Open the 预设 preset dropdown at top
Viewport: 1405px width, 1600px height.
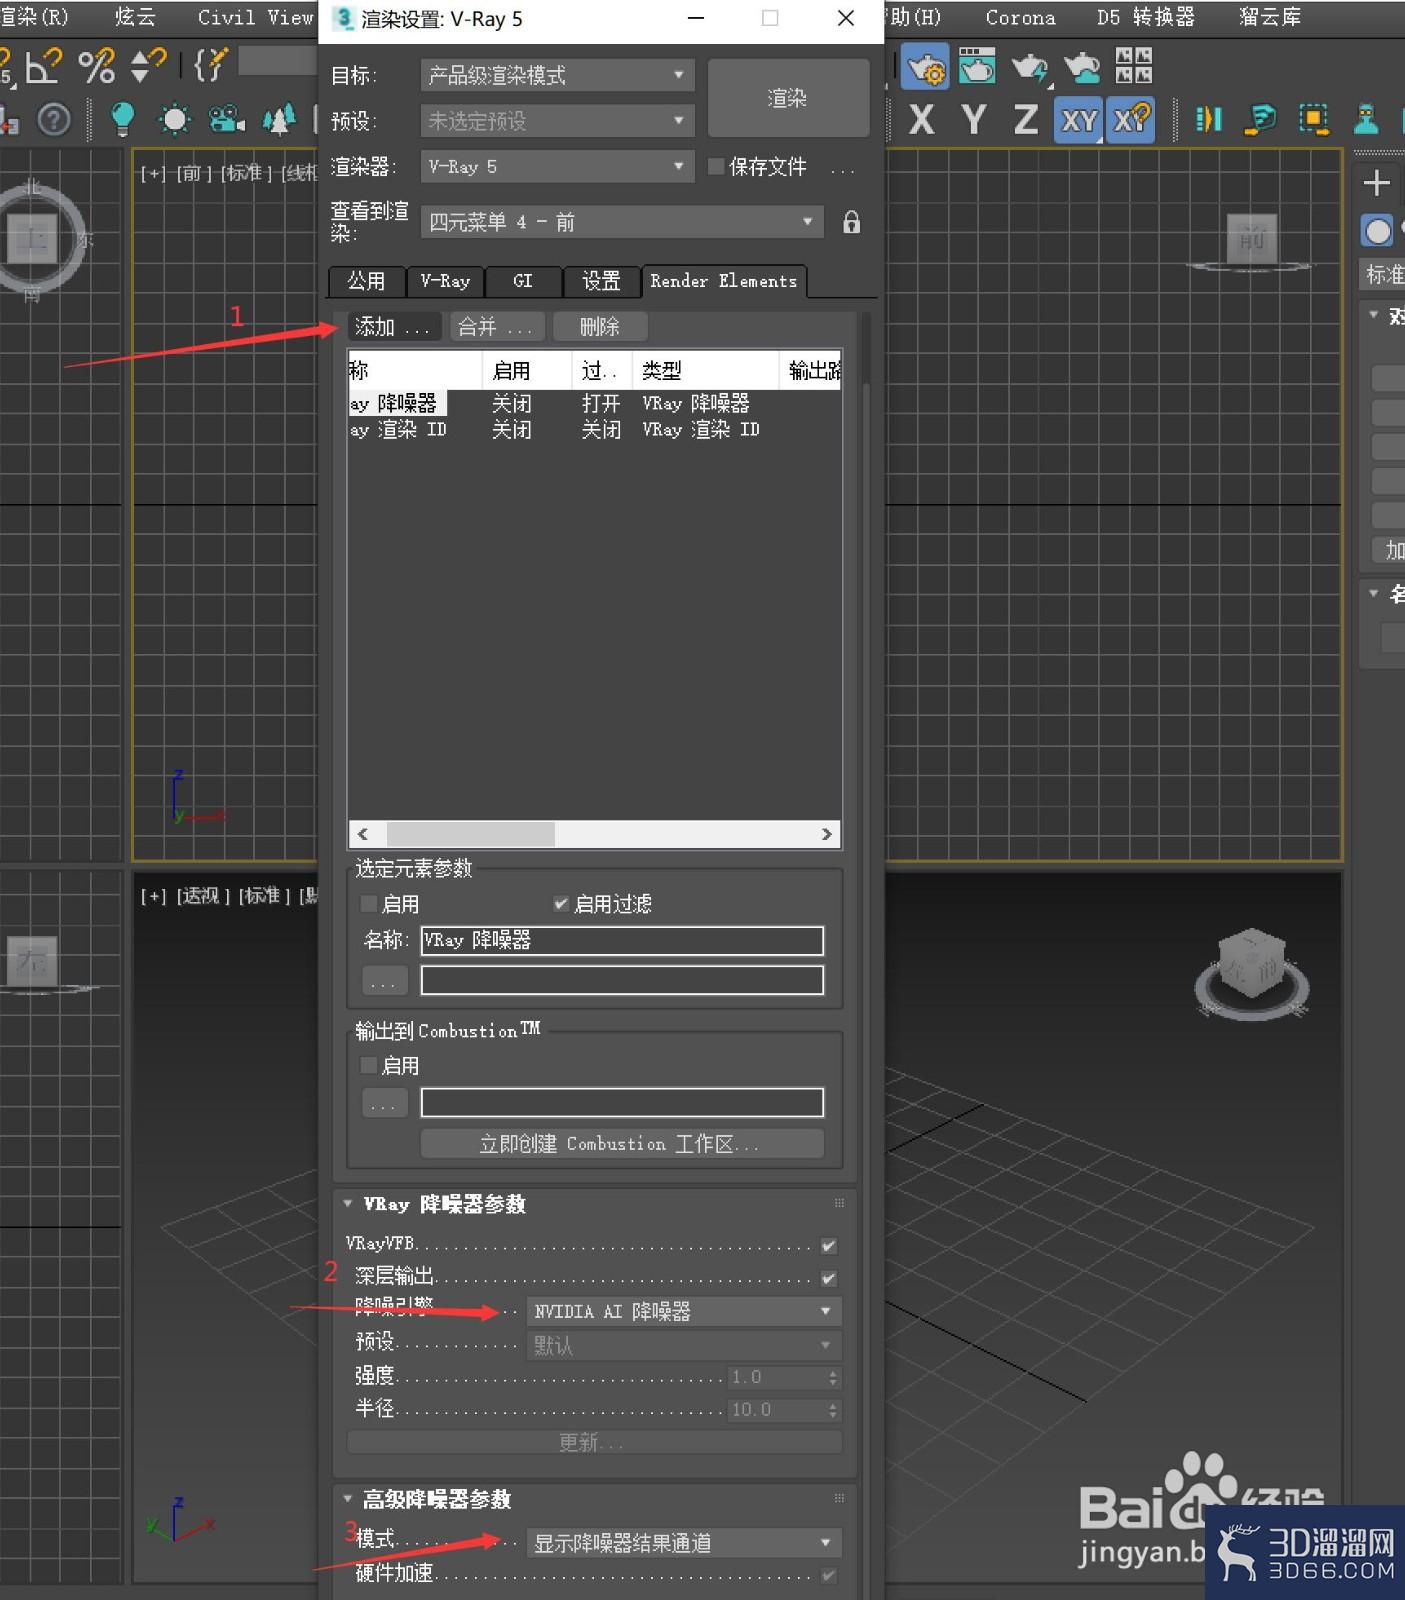click(557, 121)
